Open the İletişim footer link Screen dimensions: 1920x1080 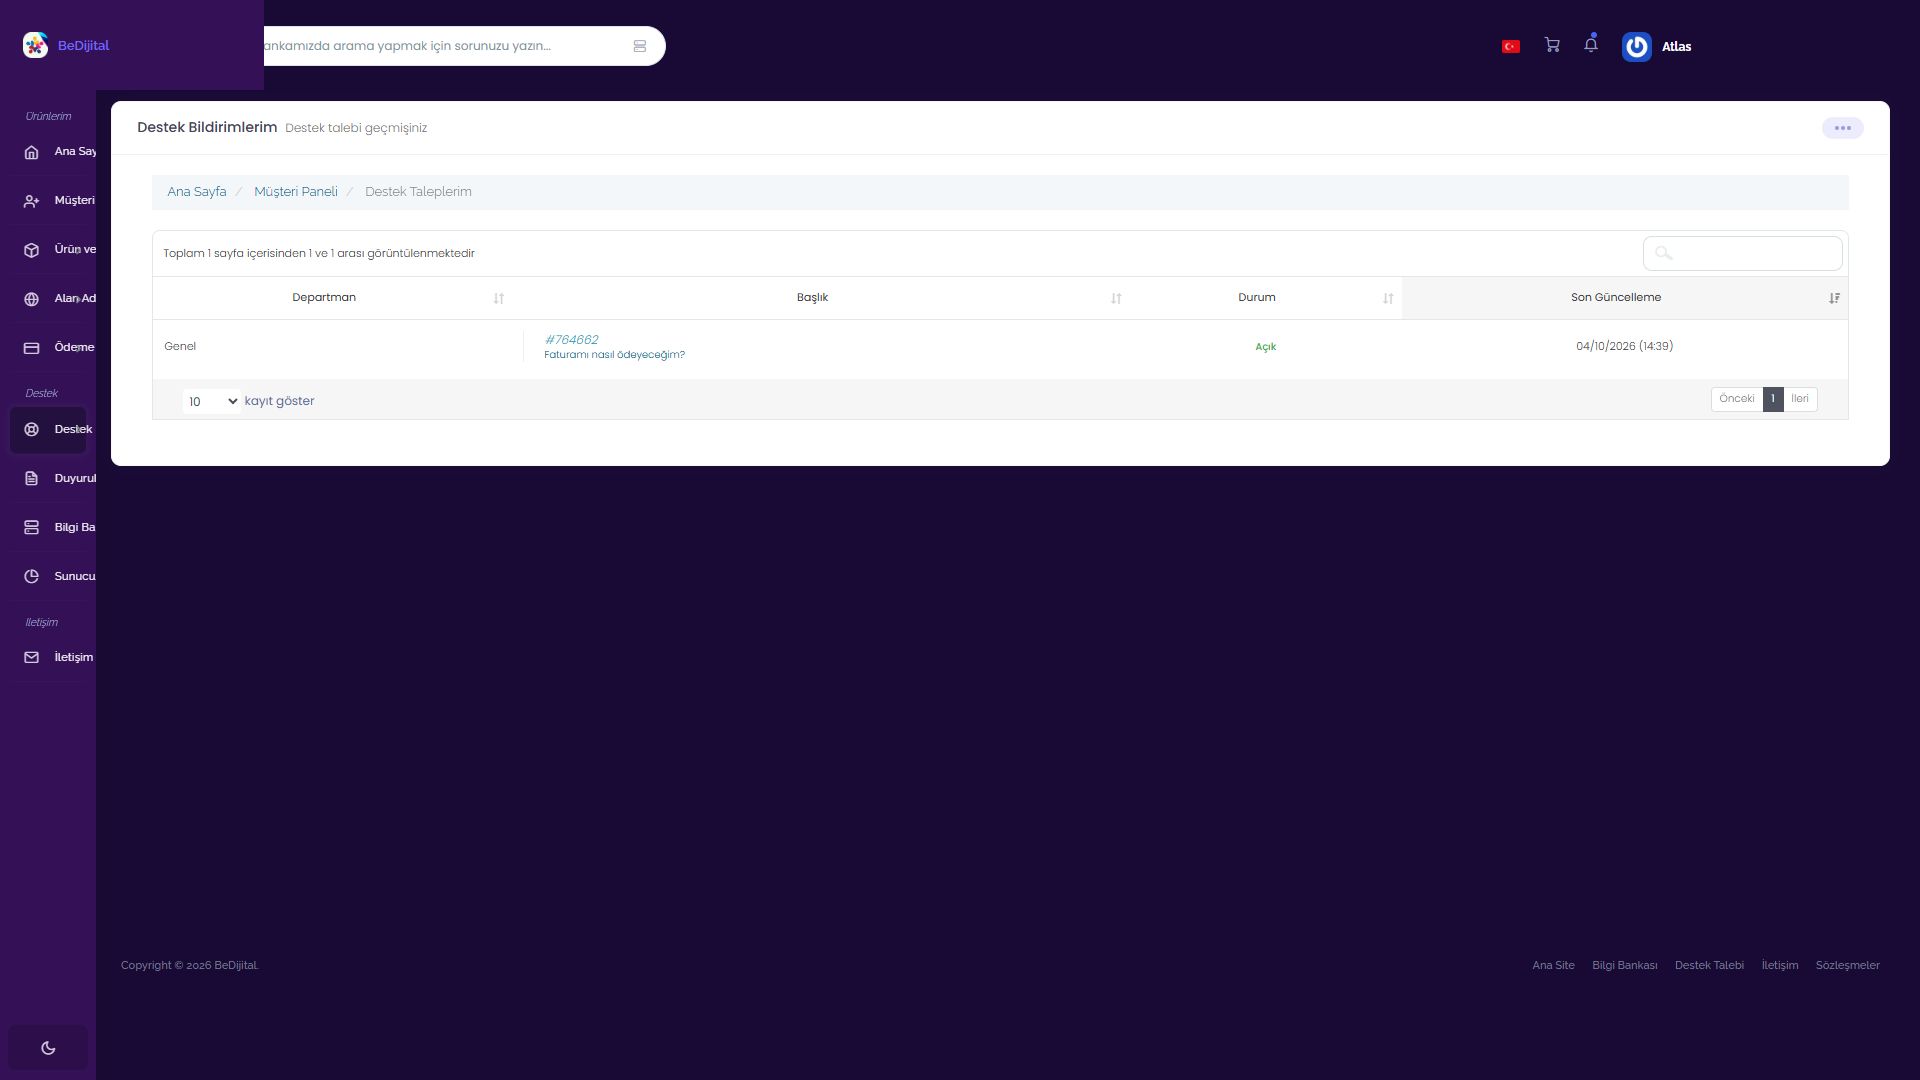point(1780,966)
